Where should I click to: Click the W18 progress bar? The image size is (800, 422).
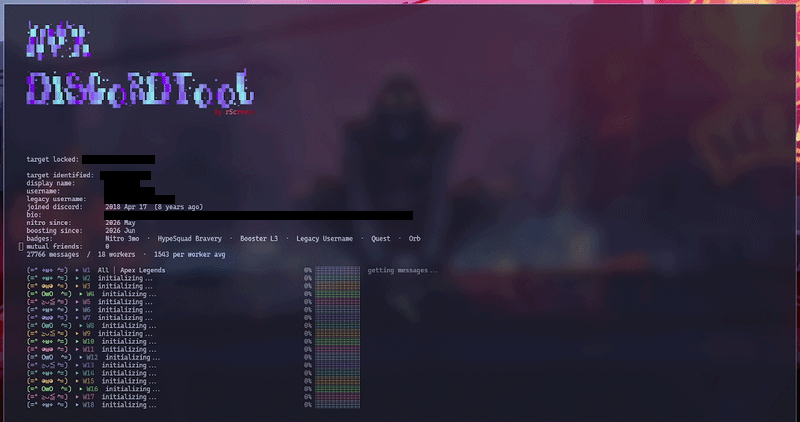[x=337, y=405]
